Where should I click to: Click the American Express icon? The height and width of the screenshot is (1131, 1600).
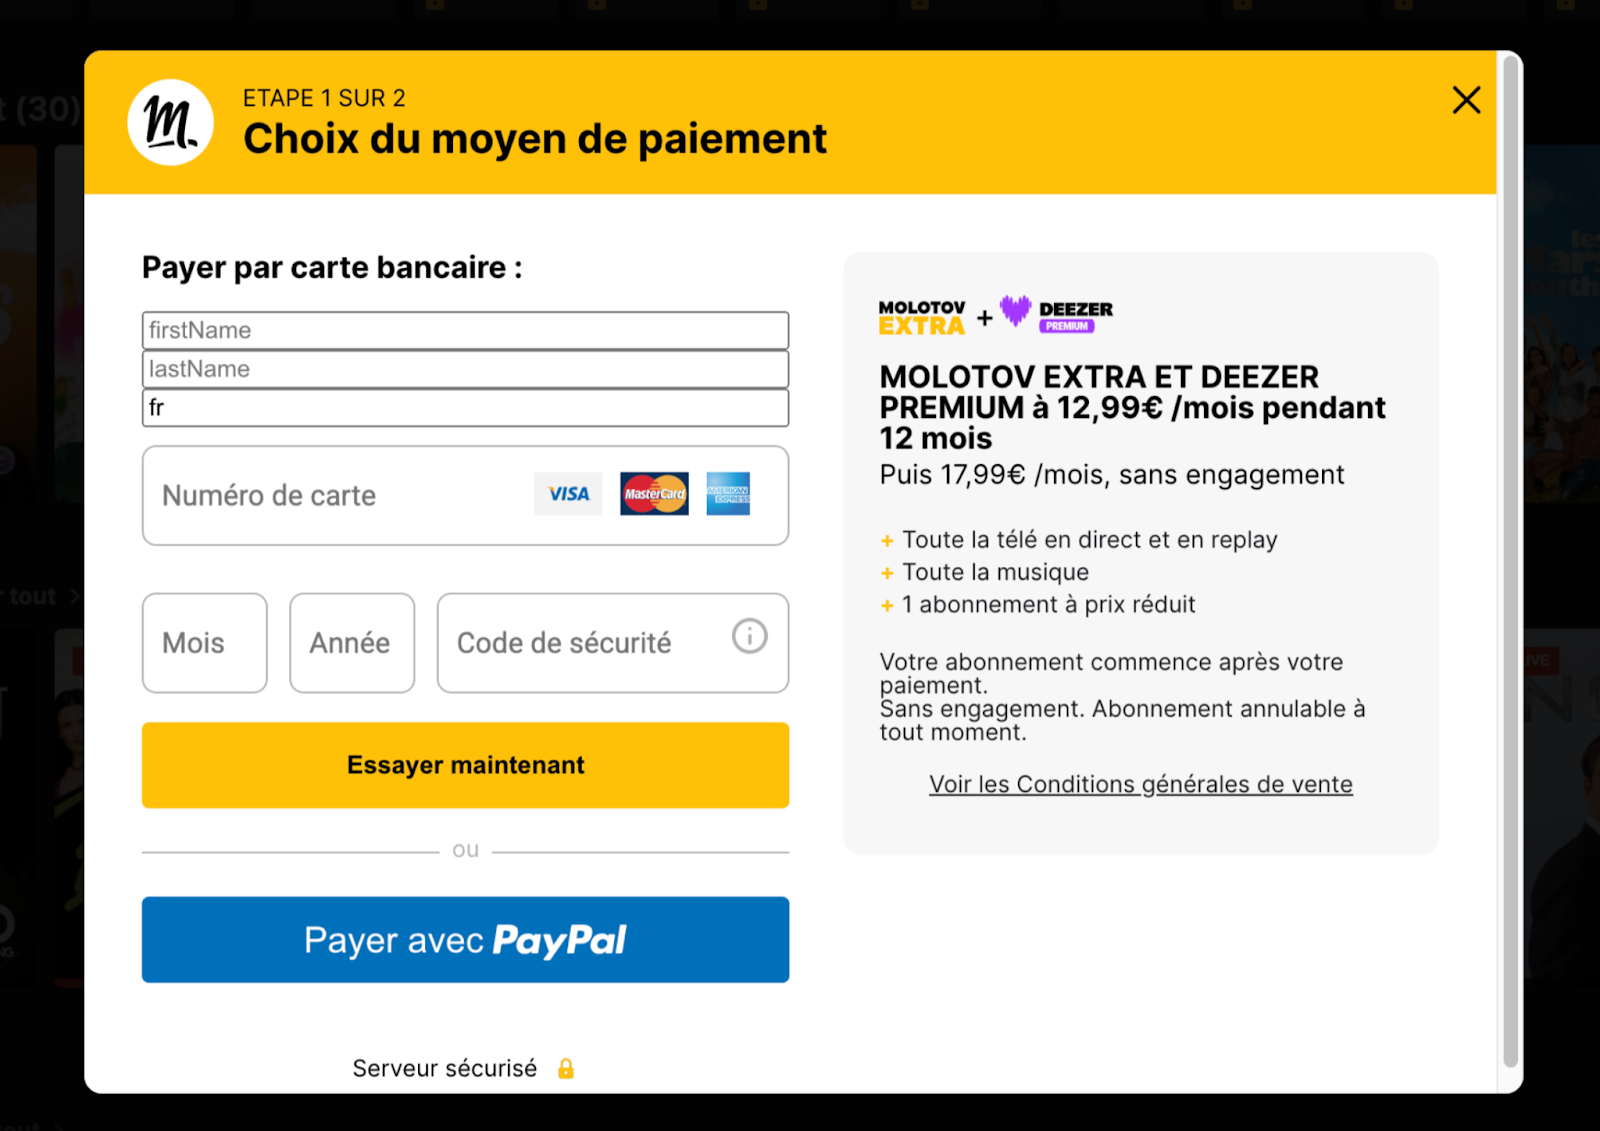pyautogui.click(x=728, y=494)
